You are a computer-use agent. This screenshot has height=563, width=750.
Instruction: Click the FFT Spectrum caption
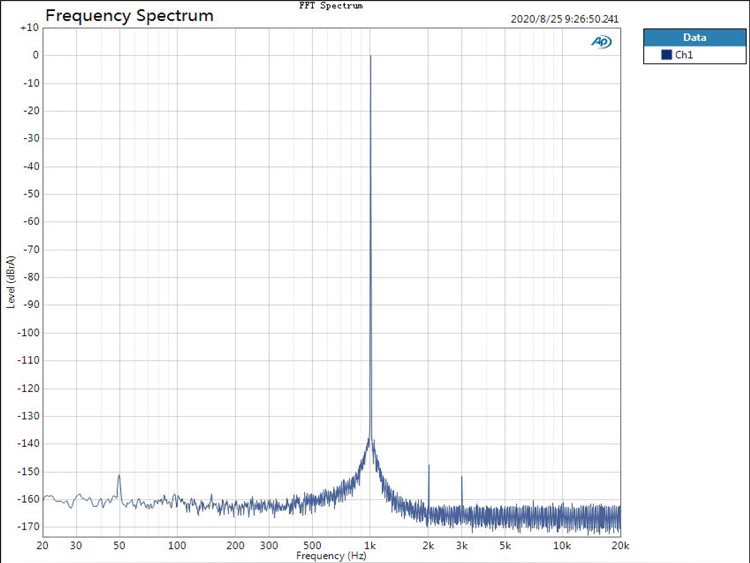(331, 6)
